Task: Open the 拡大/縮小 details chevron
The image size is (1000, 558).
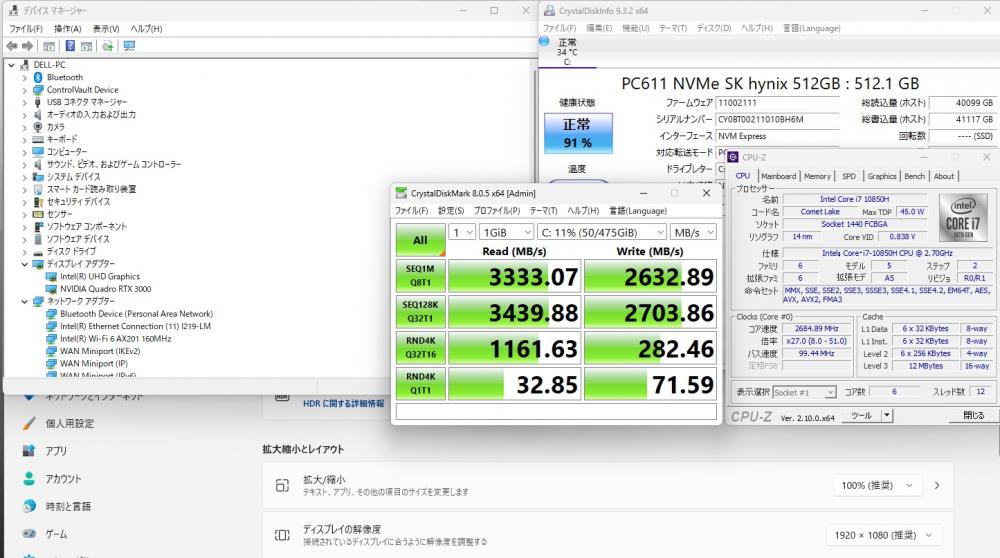Action: point(937,485)
